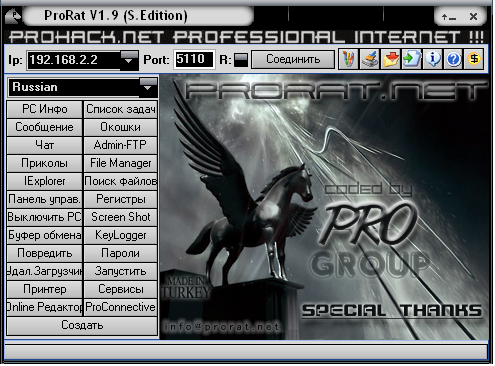Click the Принтер button

[x=44, y=289]
